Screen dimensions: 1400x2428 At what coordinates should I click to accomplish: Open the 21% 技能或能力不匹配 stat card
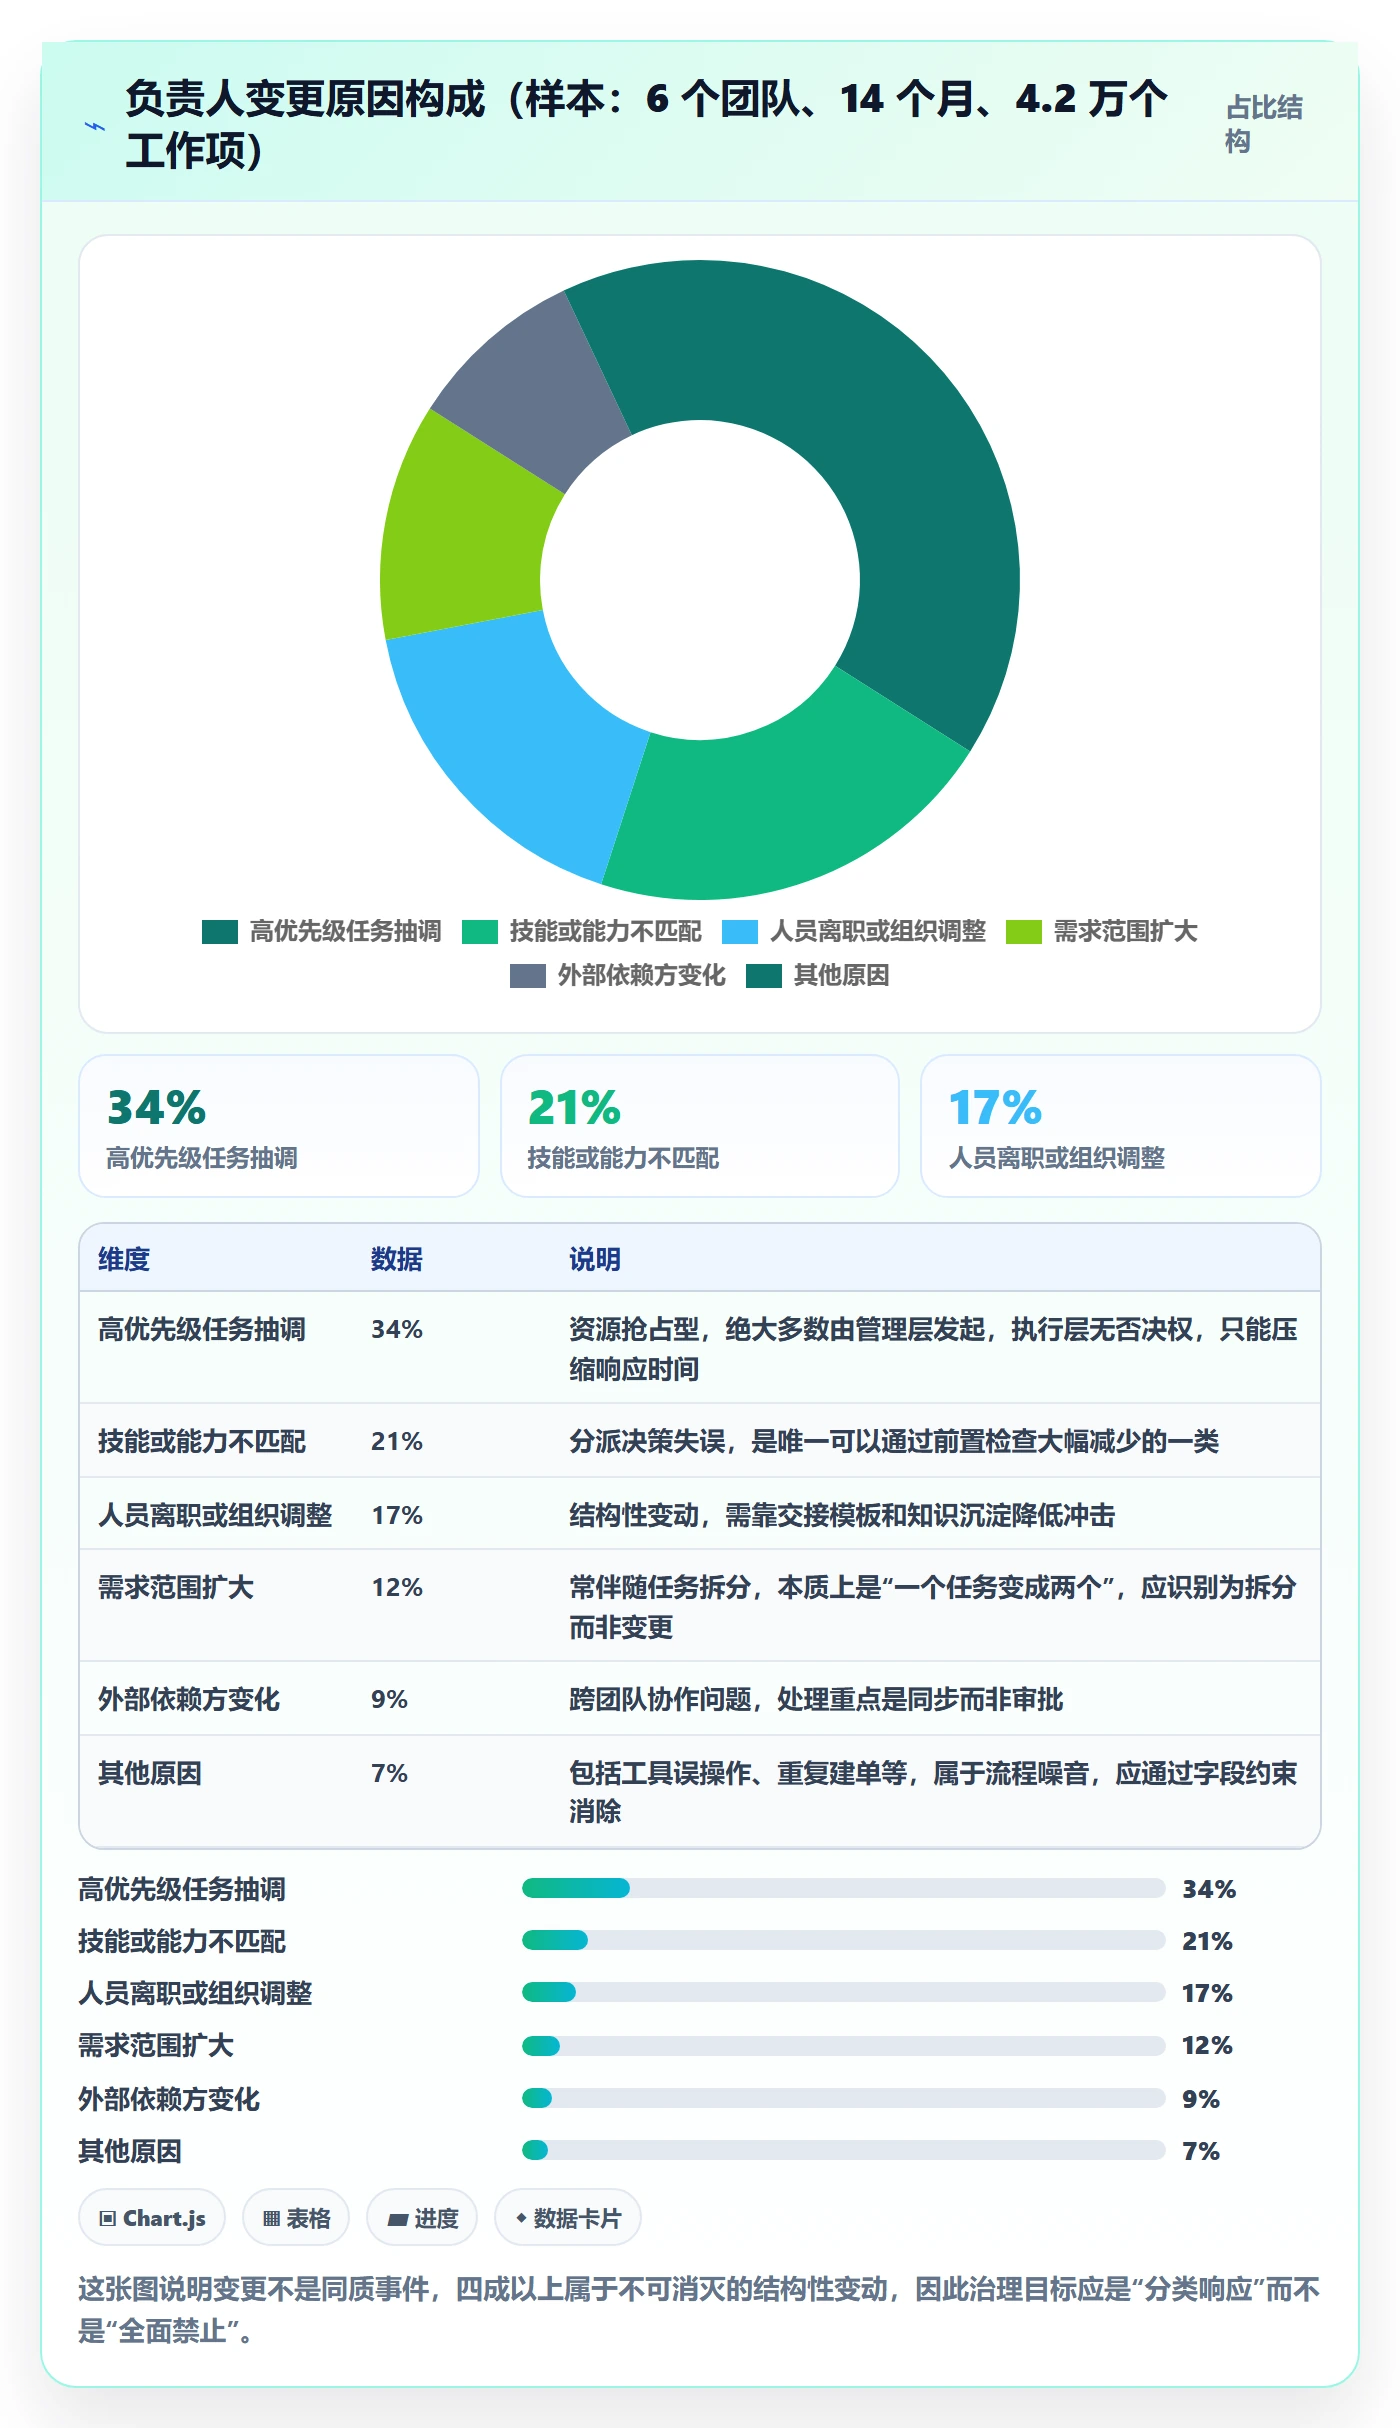(700, 1126)
